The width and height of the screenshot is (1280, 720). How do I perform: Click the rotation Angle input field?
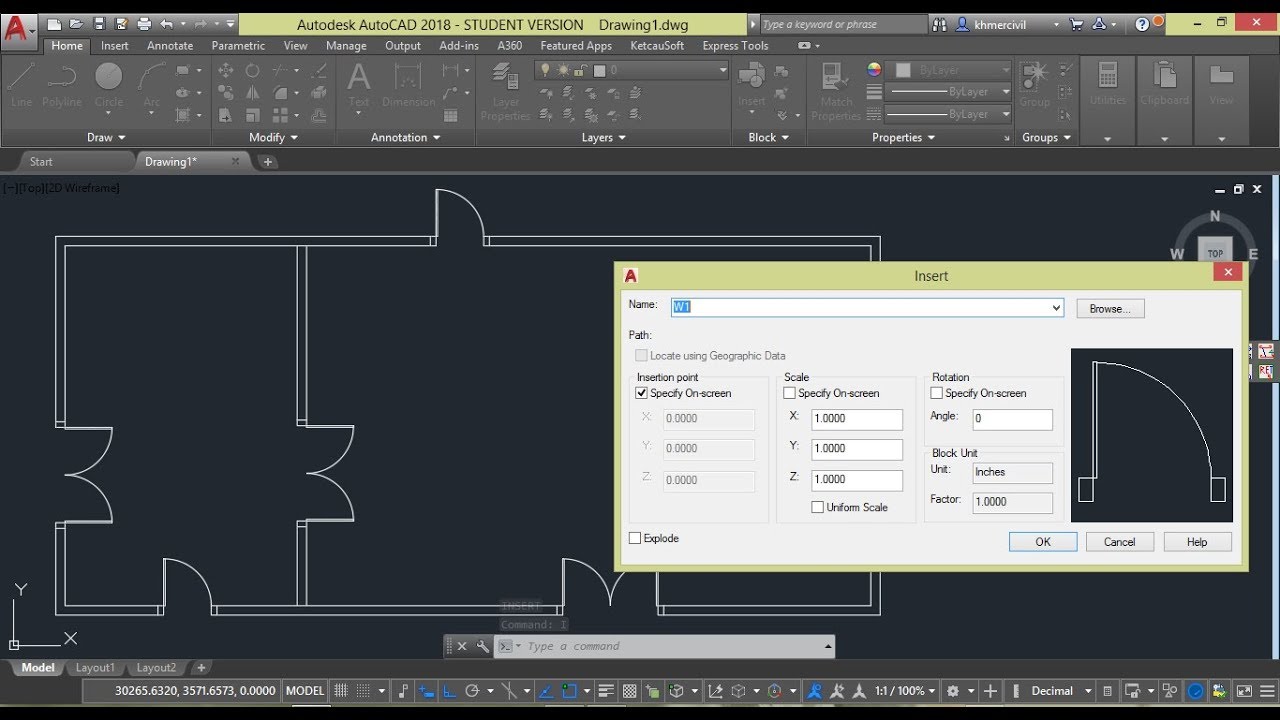pos(1012,419)
